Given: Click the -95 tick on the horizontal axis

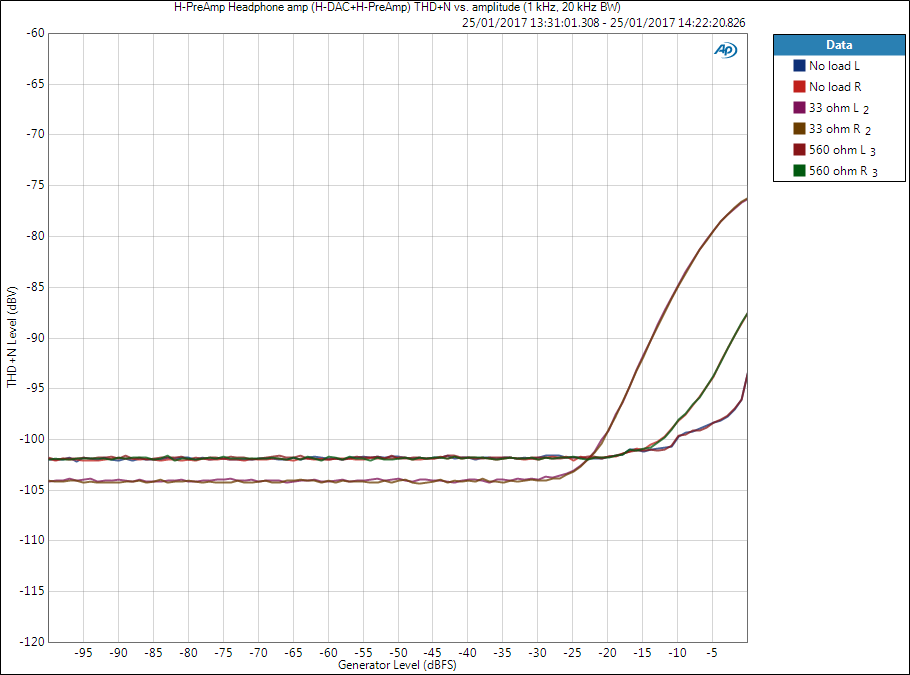Looking at the screenshot, I should click(x=84, y=652).
